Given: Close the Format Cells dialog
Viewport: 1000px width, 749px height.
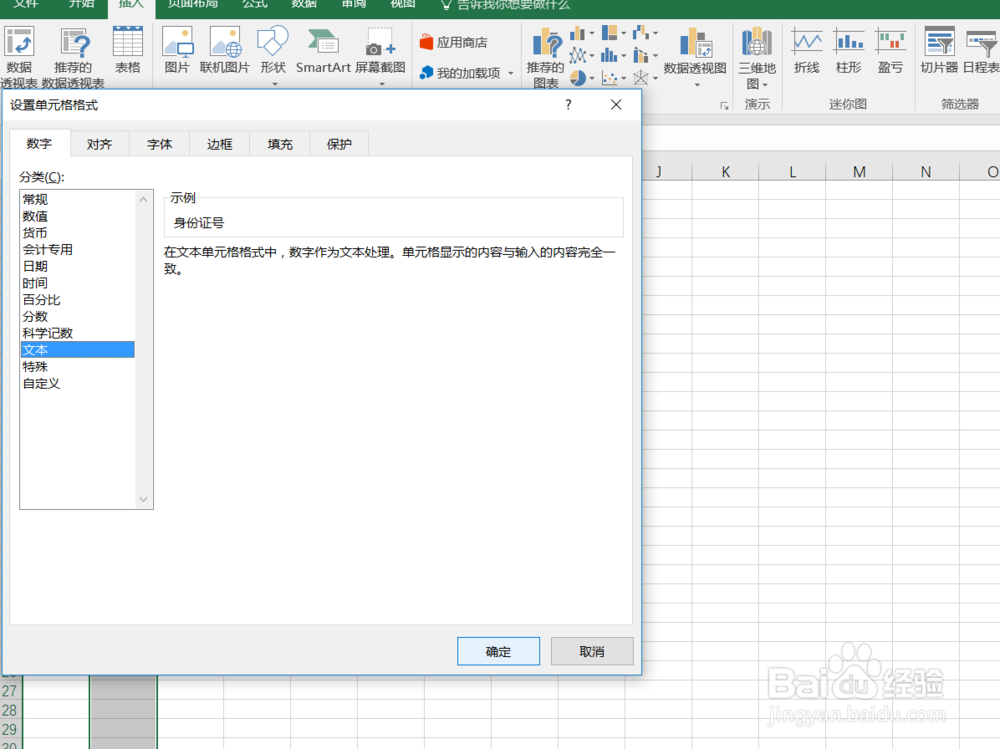Looking at the screenshot, I should click(x=615, y=105).
